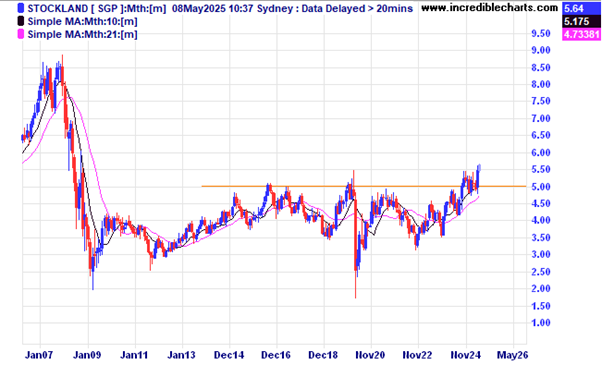Click the 2.00 price axis label
602x365 pixels.
541,288
